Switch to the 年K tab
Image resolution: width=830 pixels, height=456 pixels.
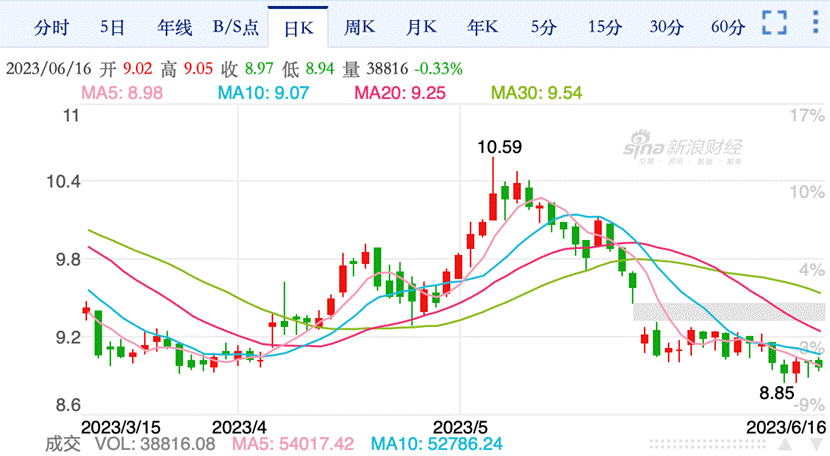[x=483, y=27]
